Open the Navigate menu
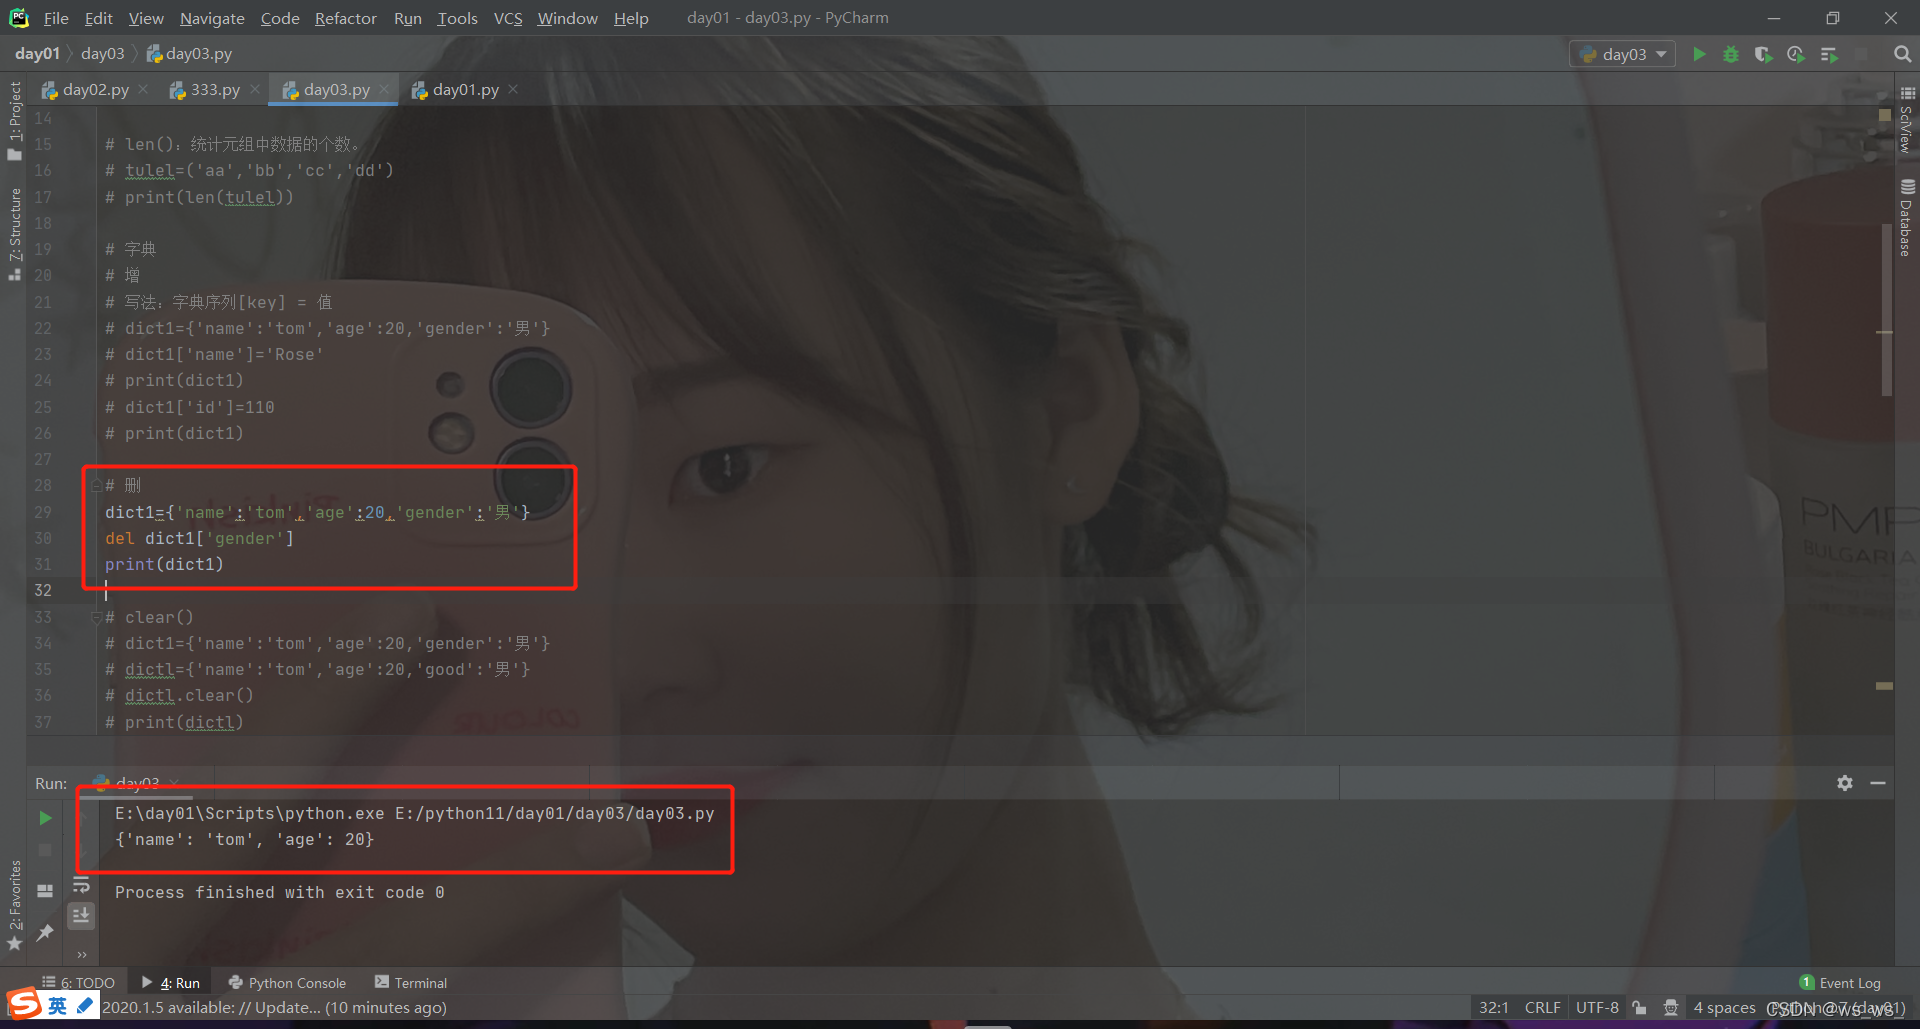Image resolution: width=1920 pixels, height=1029 pixels. pyautogui.click(x=212, y=18)
